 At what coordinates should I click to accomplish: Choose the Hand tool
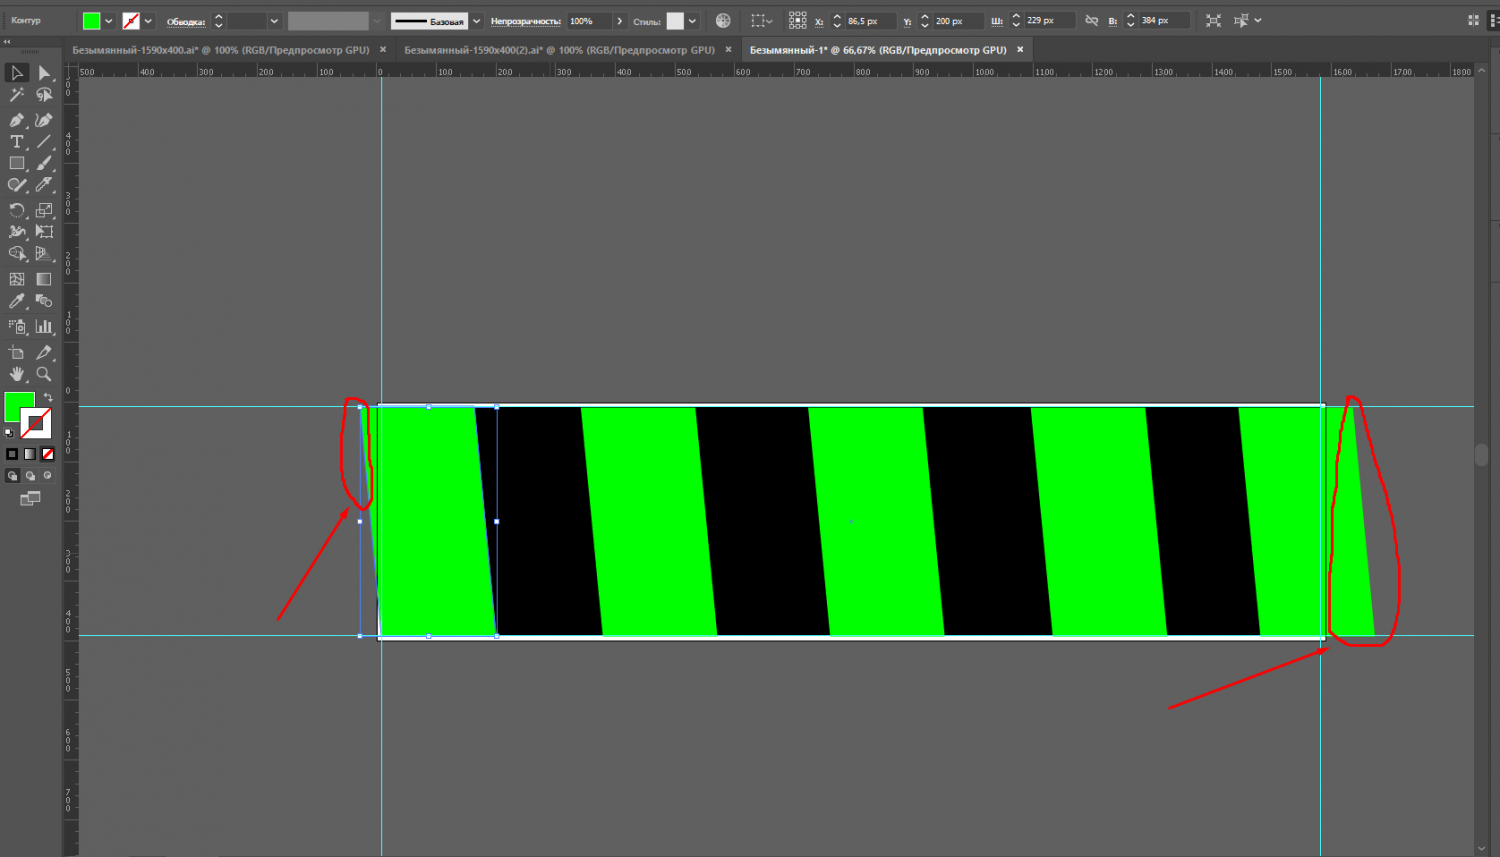pyautogui.click(x=17, y=374)
